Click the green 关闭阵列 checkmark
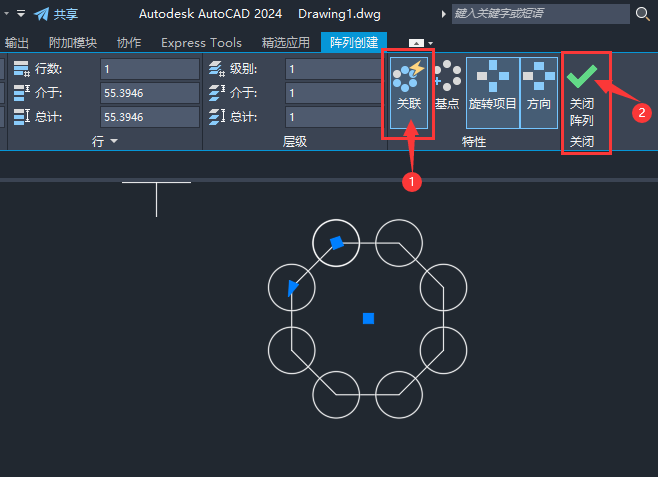658x477 pixels. coord(582,76)
